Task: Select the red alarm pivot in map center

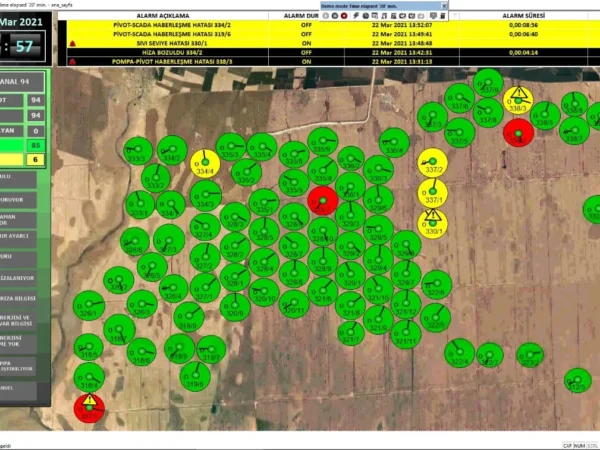Action: [x=322, y=200]
